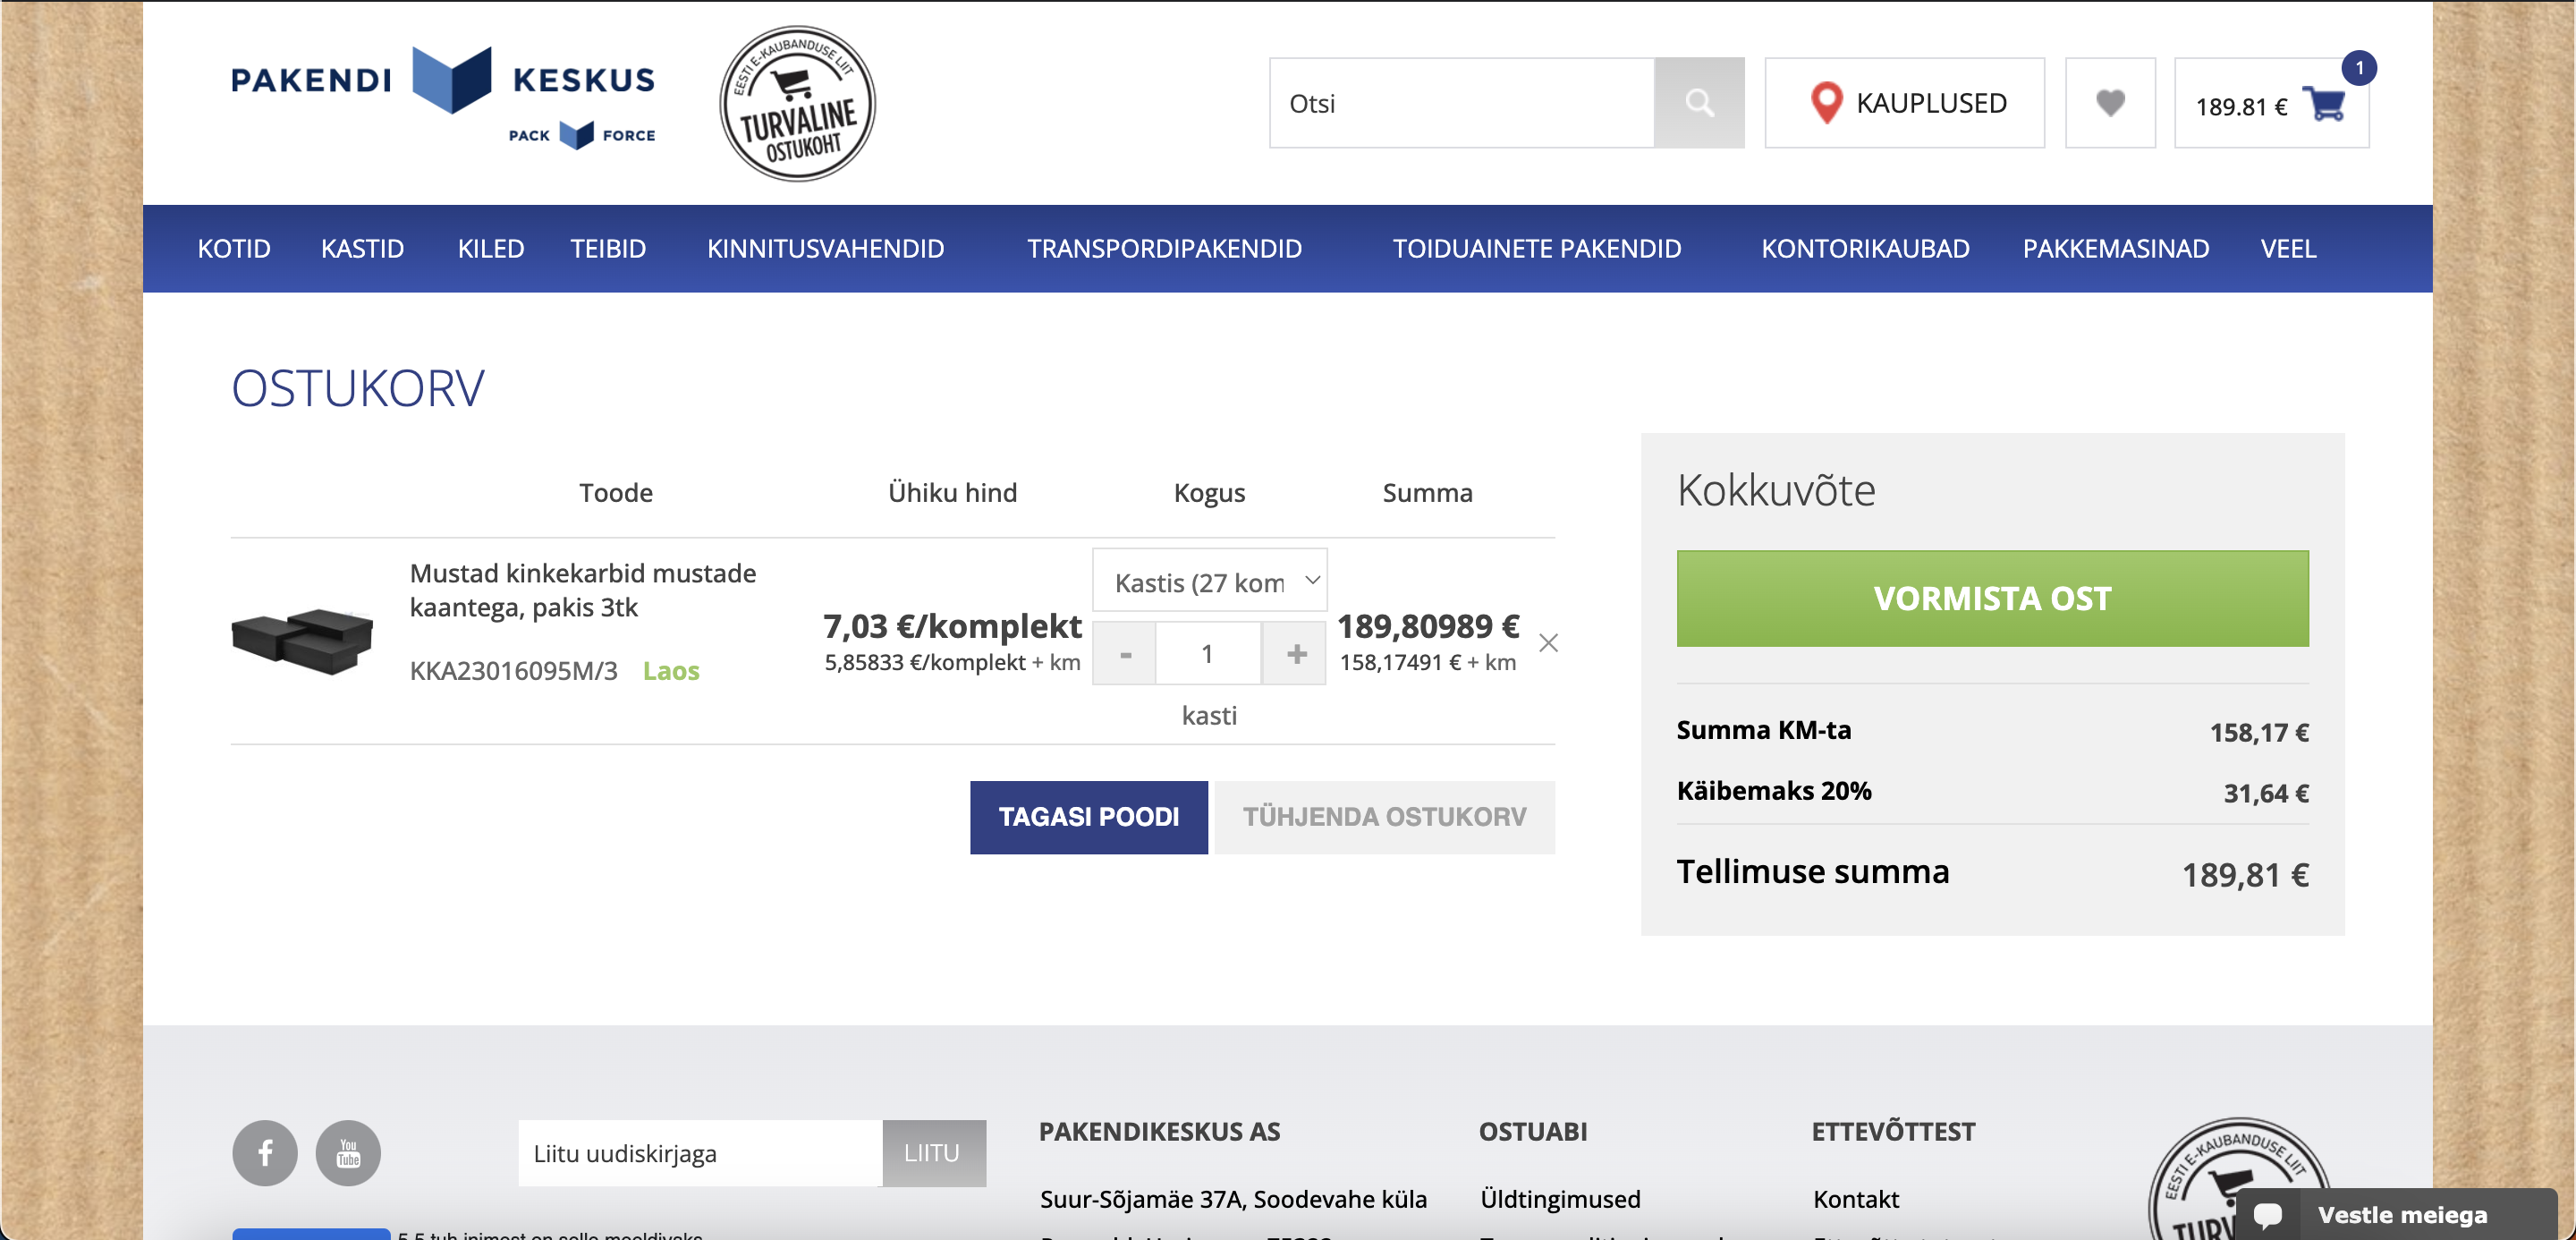2576x1240 pixels.
Task: Open the Facebook icon in the footer
Action: (x=265, y=1153)
